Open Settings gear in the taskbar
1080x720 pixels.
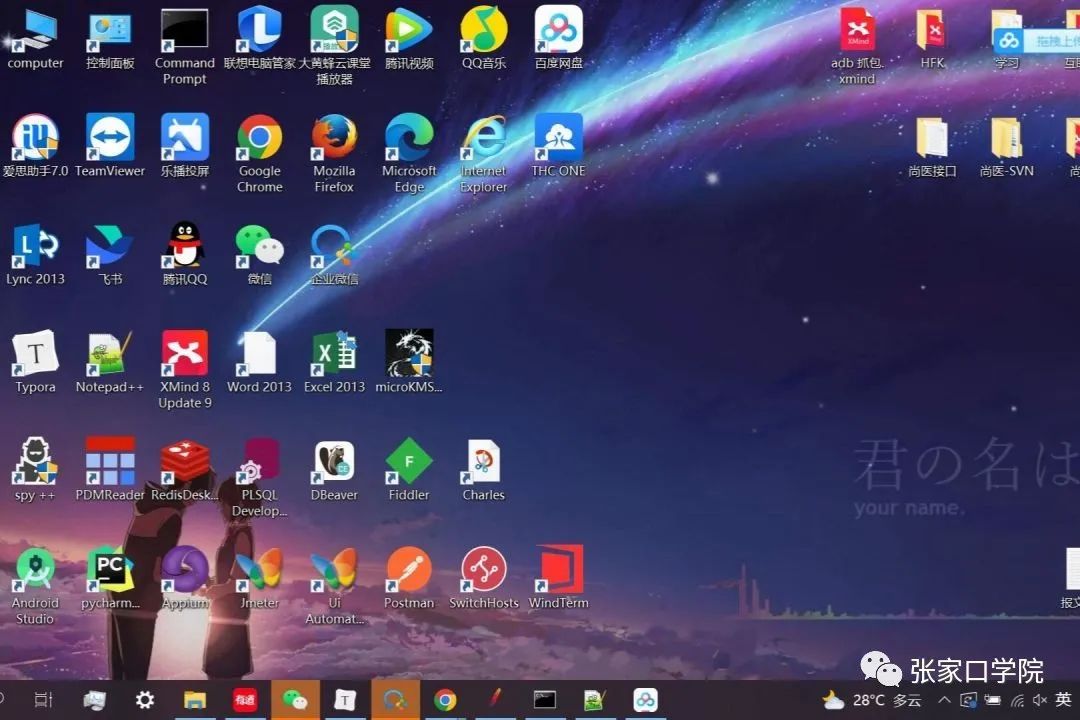[x=145, y=700]
